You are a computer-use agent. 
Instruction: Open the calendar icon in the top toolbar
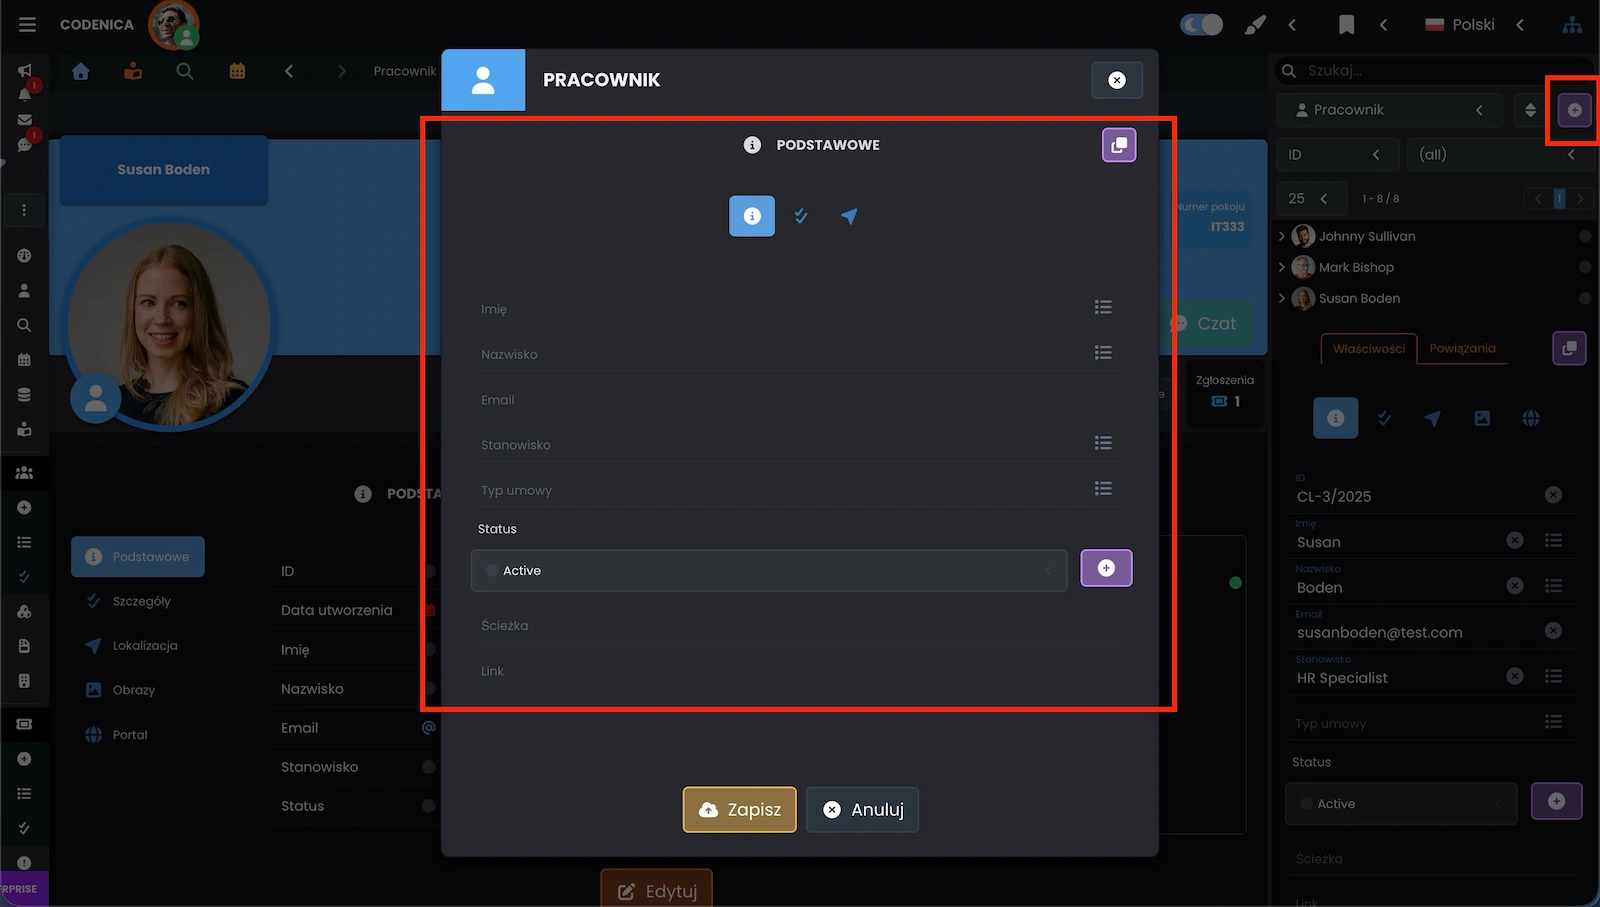(x=237, y=71)
